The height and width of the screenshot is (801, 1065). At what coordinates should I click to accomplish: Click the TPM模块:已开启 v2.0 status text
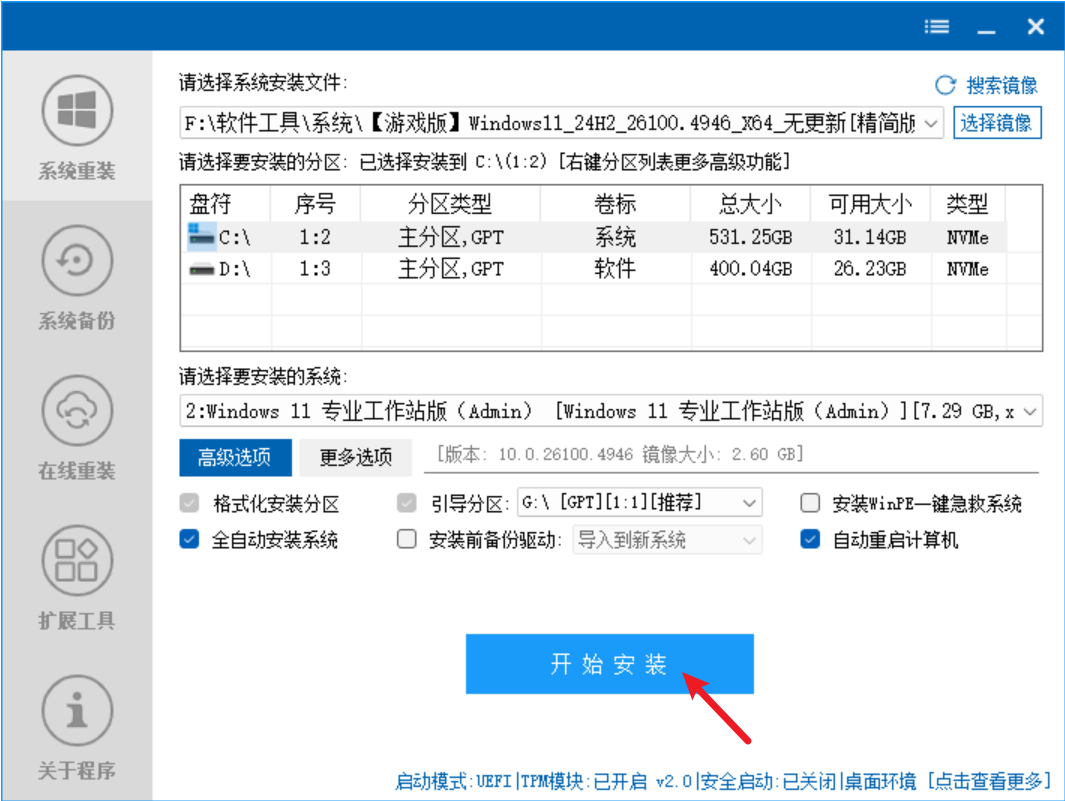pos(606,781)
